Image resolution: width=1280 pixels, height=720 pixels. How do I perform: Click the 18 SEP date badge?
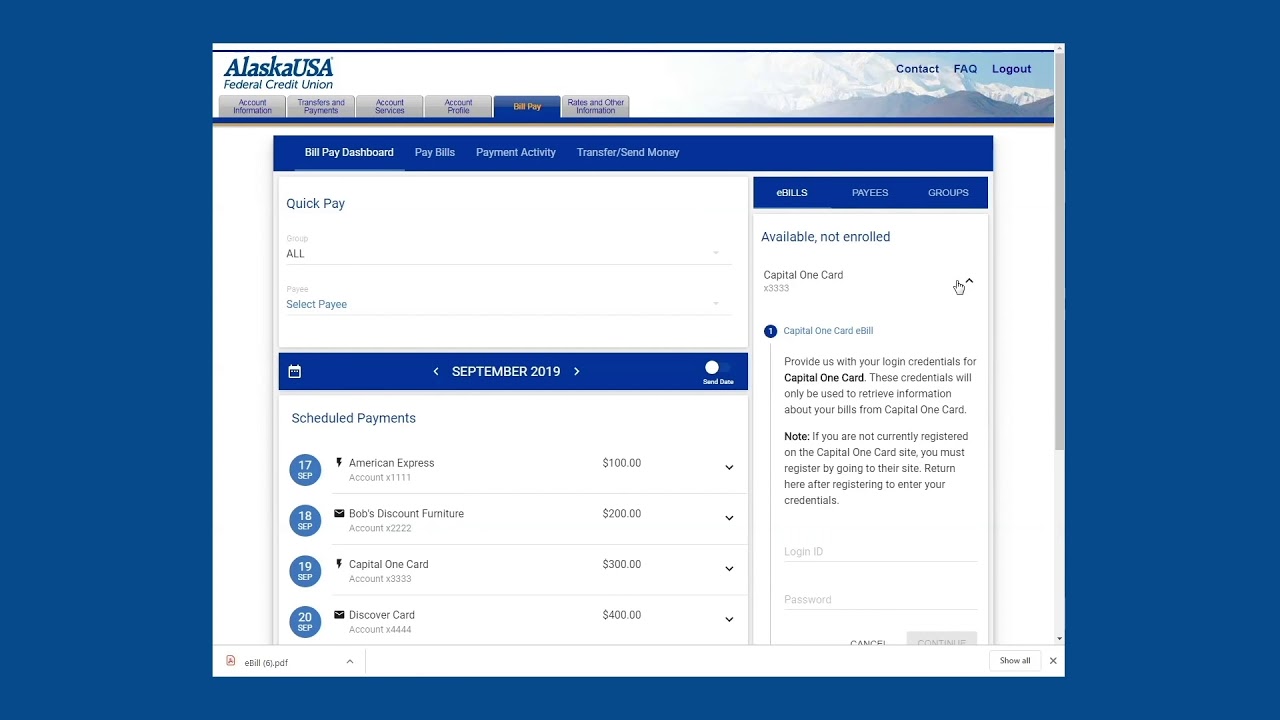(x=305, y=520)
